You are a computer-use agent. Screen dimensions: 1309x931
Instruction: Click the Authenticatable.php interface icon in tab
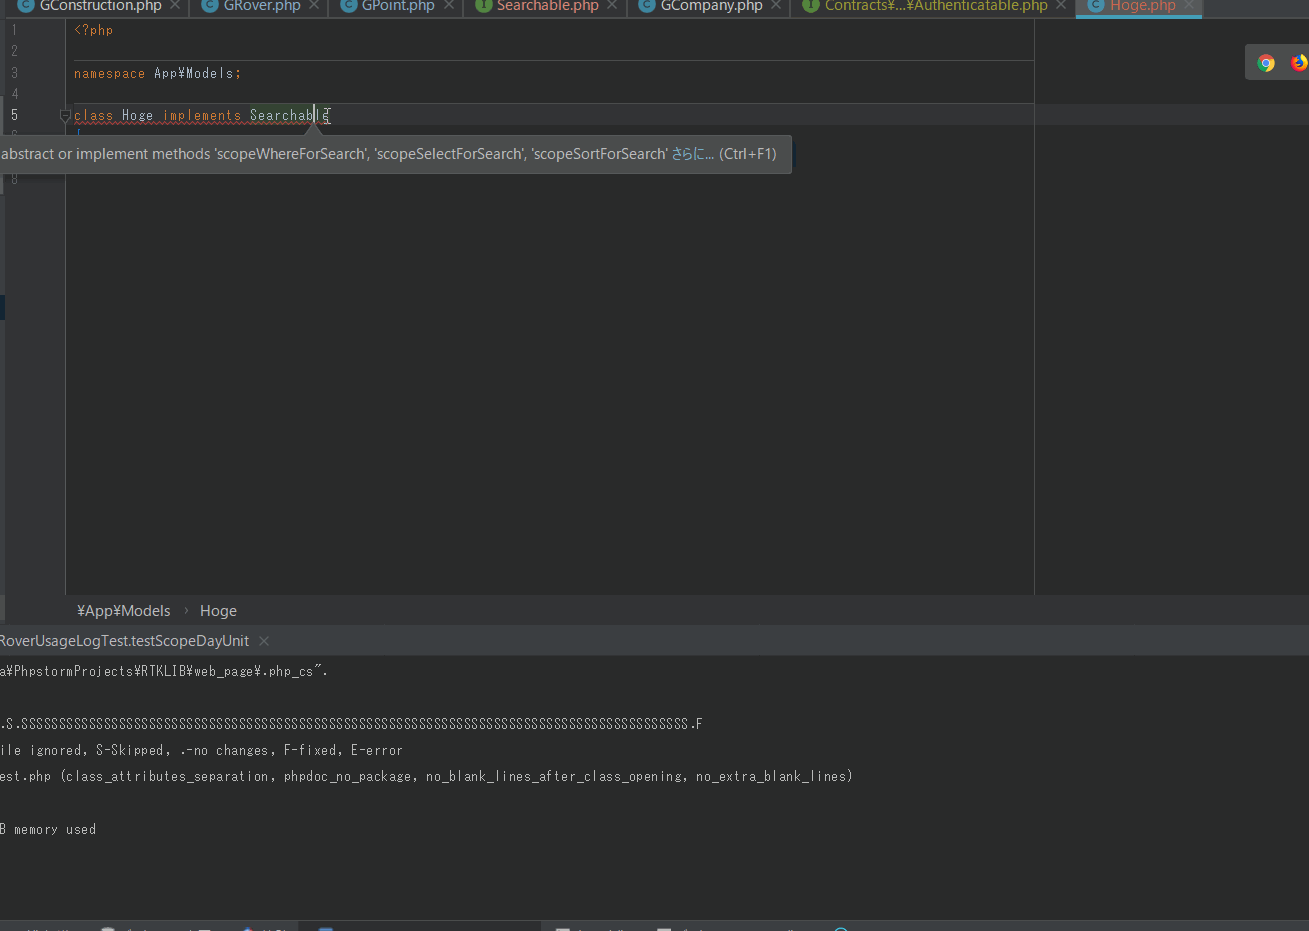tap(811, 6)
